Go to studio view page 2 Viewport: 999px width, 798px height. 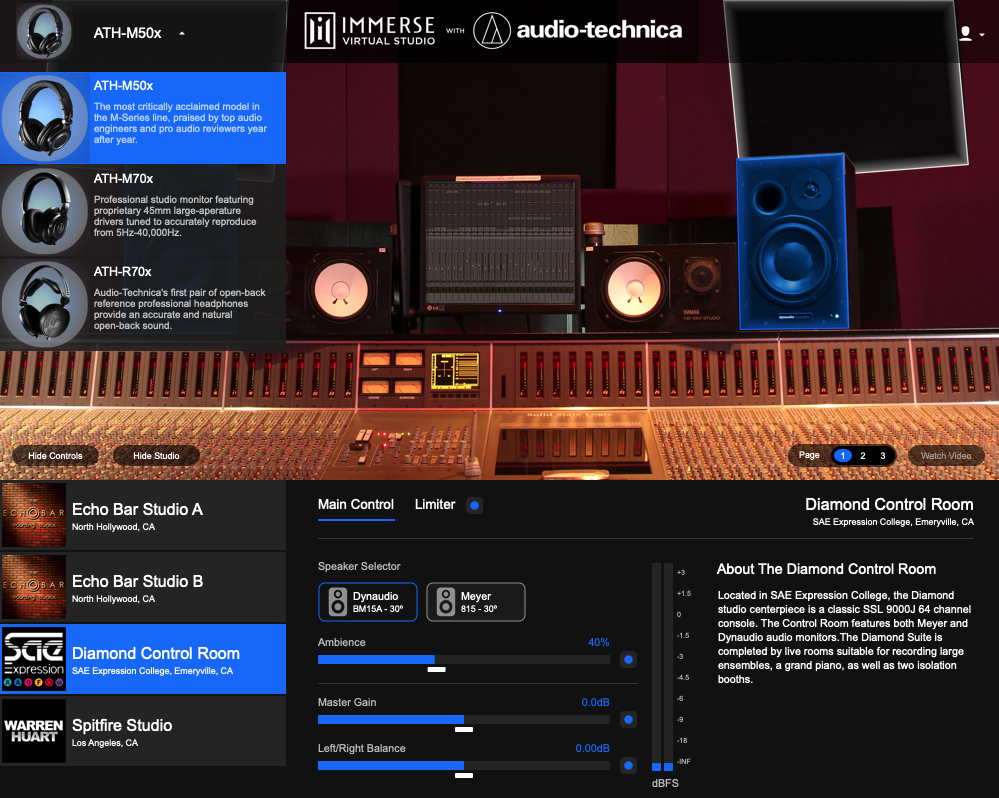pyautogui.click(x=863, y=456)
